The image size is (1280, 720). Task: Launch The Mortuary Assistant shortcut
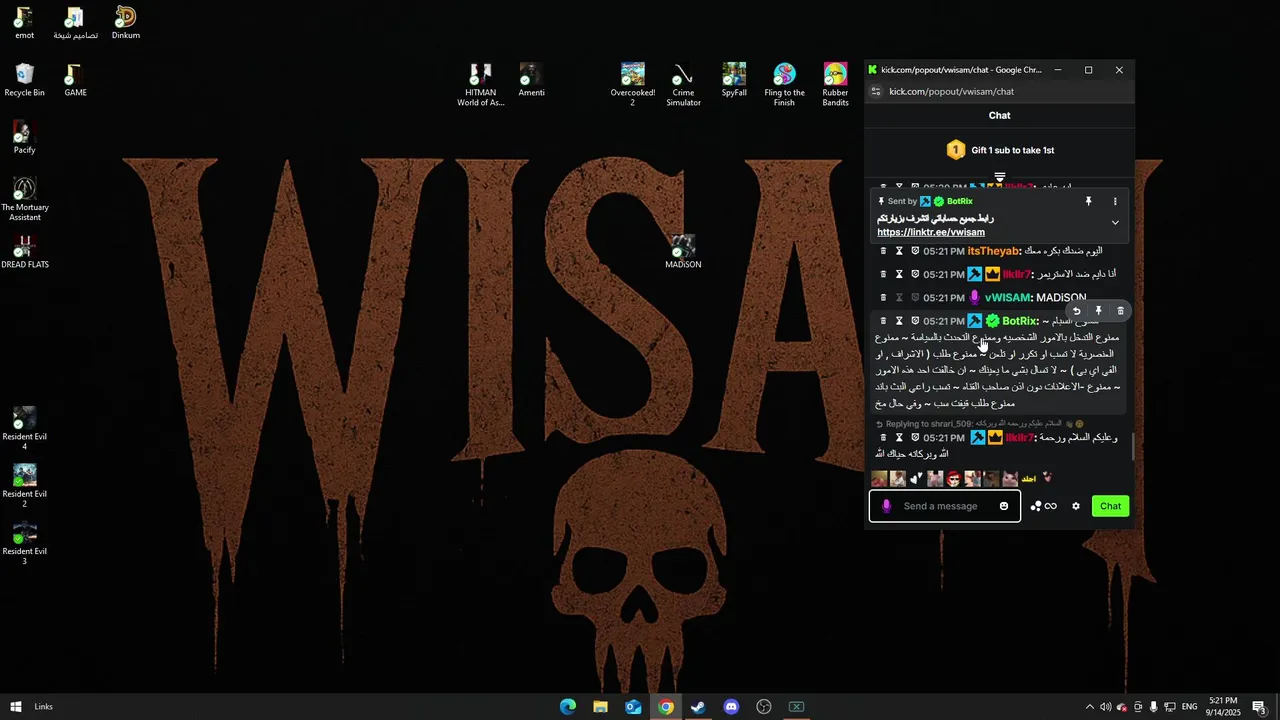(x=24, y=199)
